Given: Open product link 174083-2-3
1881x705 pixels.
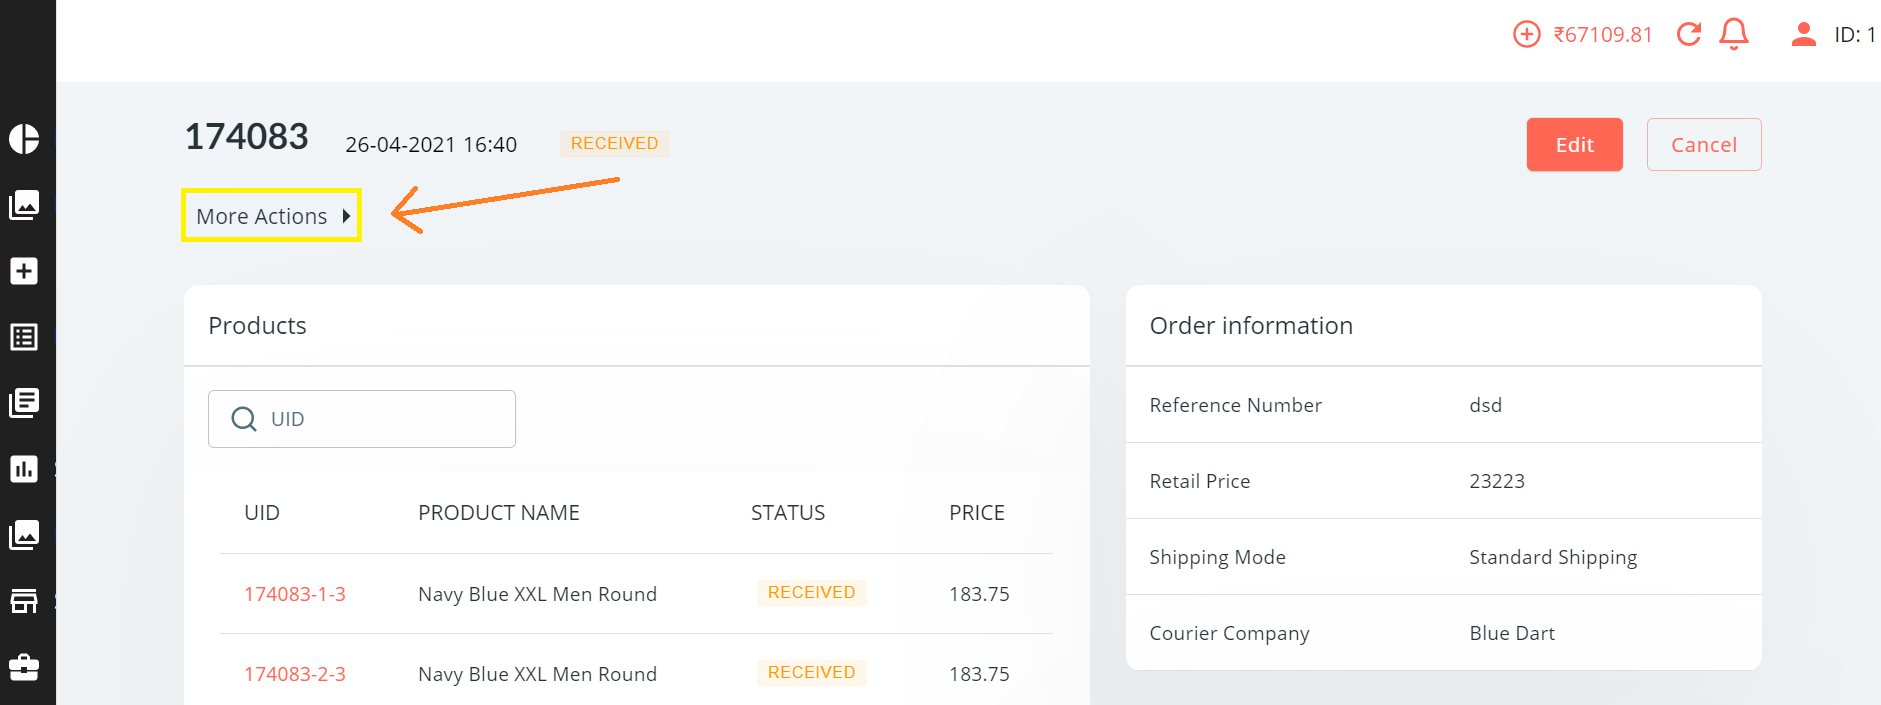Looking at the screenshot, I should (295, 674).
